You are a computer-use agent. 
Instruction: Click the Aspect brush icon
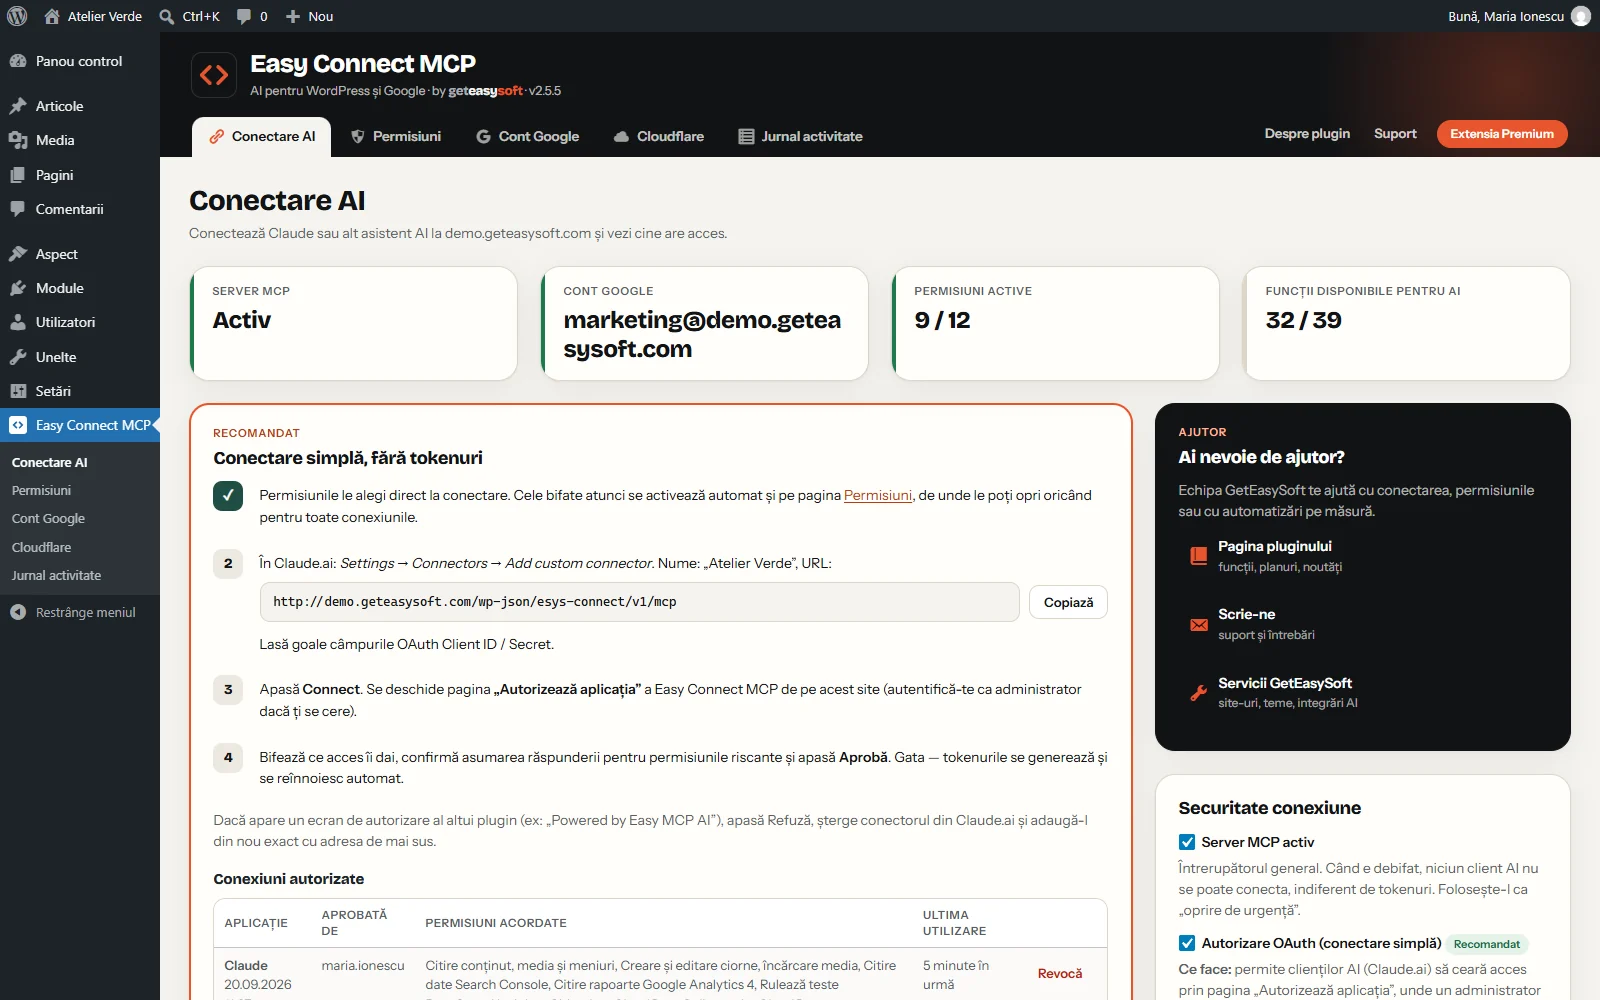point(18,254)
